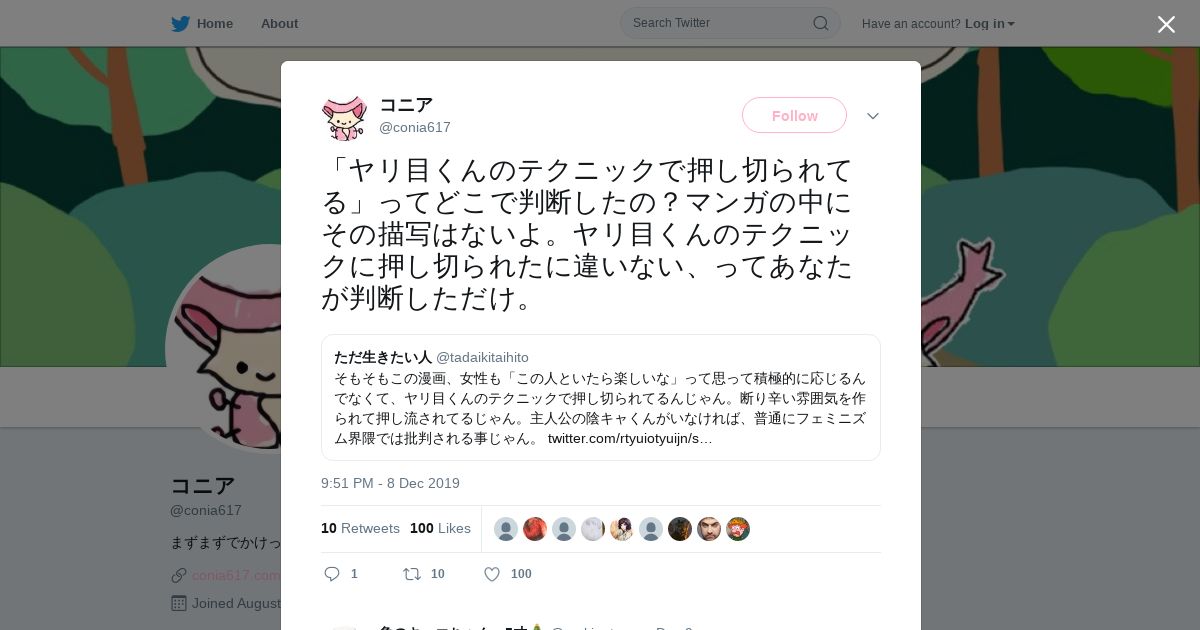This screenshot has height=630, width=1200.
Task: Expand the tweet options chevron
Action: (x=873, y=116)
